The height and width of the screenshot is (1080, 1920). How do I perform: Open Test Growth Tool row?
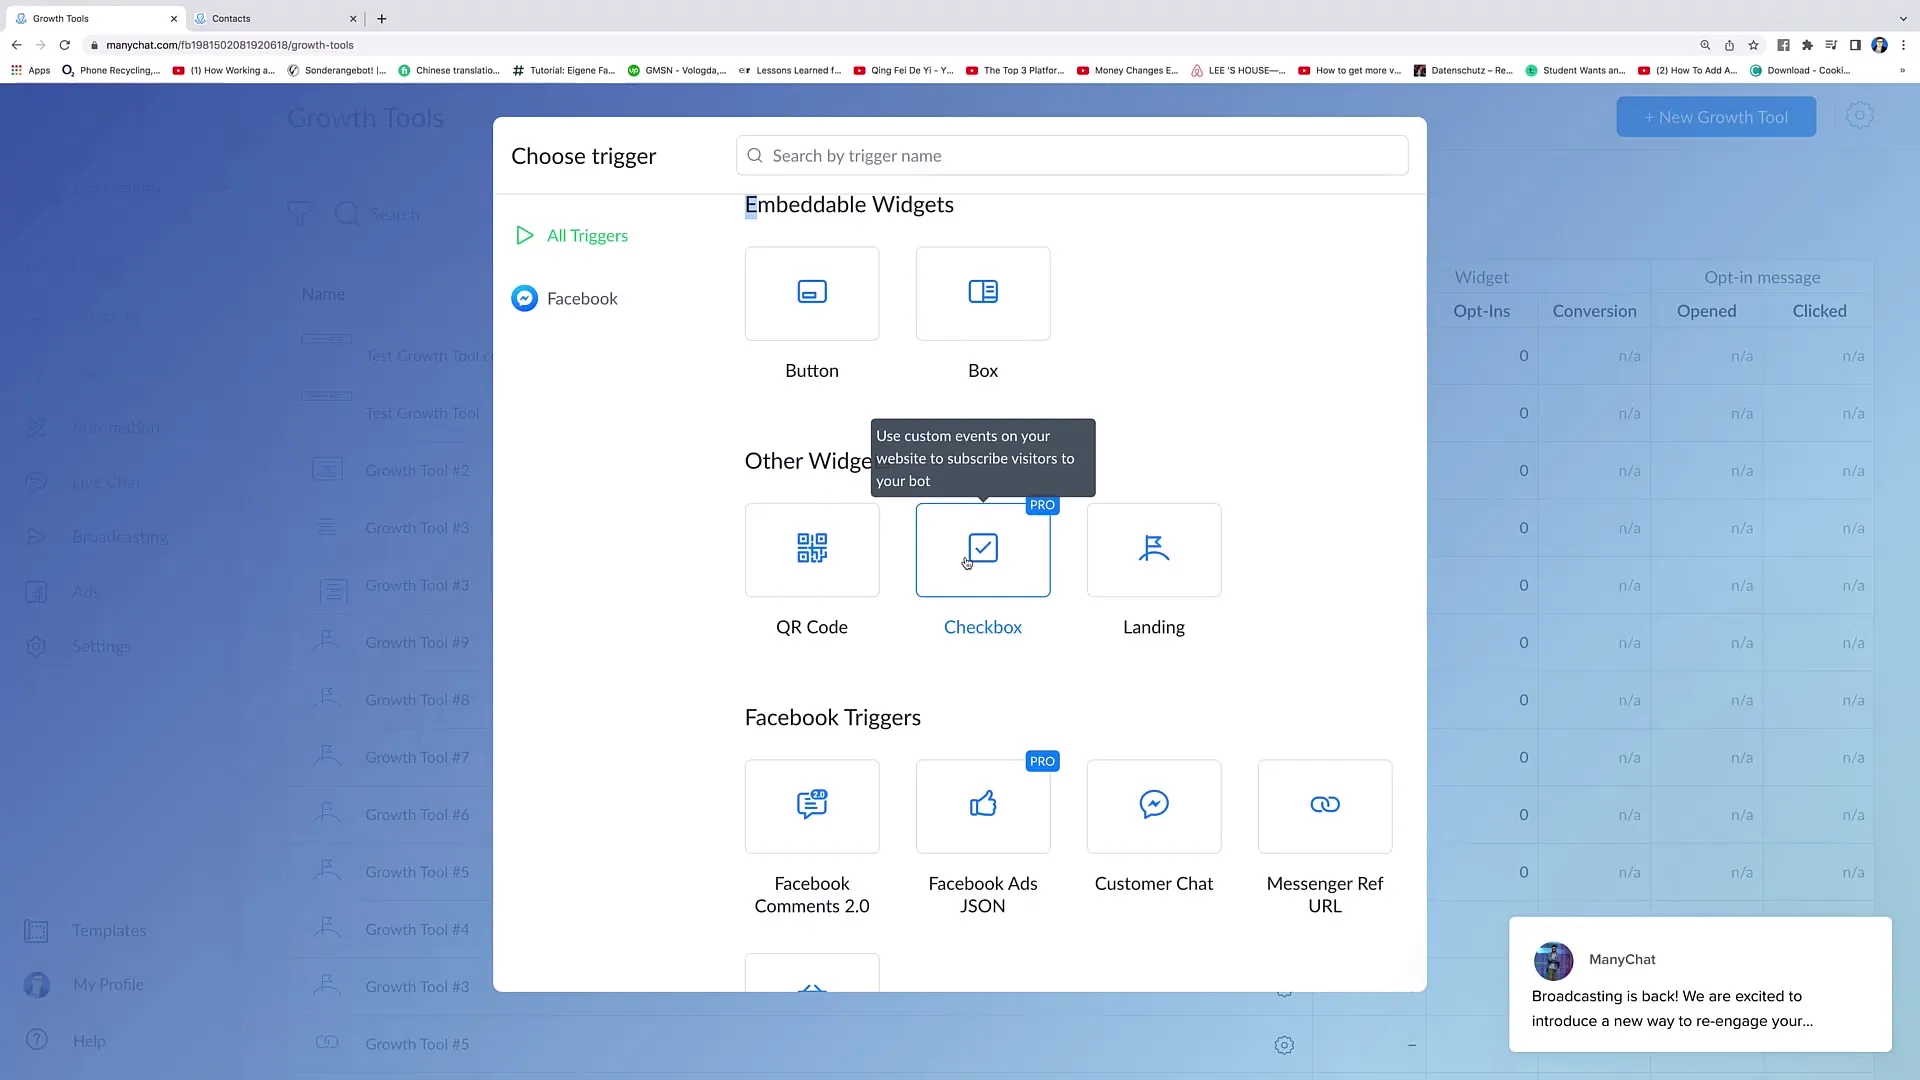(422, 414)
